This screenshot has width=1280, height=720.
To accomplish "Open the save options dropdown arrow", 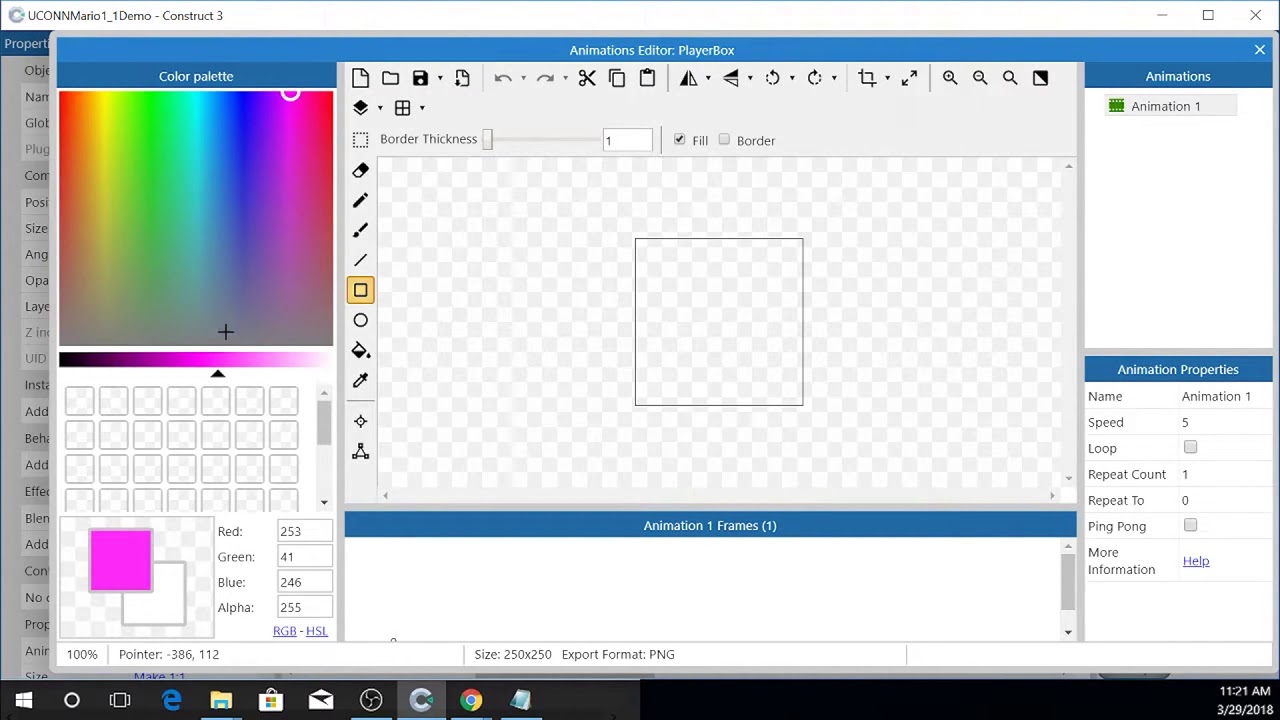I will click(440, 79).
